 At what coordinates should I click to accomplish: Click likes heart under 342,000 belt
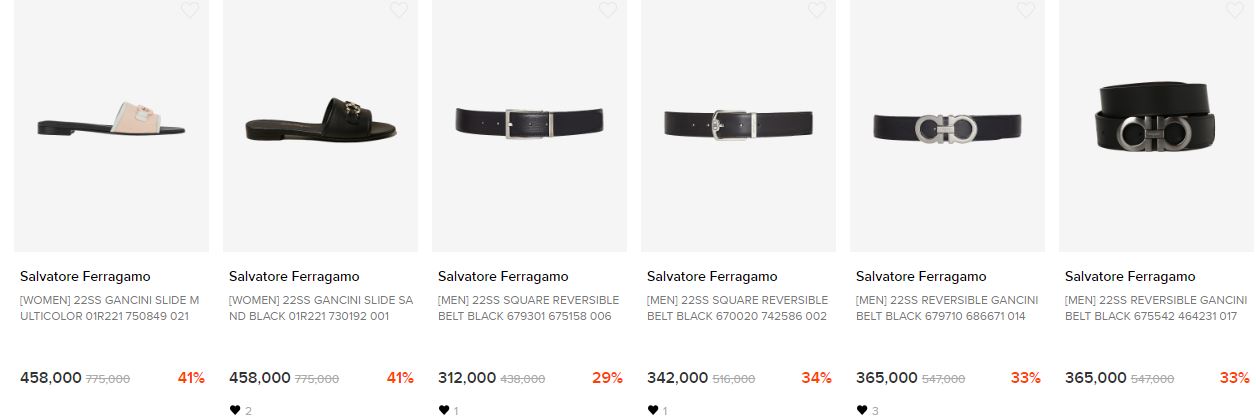653,410
